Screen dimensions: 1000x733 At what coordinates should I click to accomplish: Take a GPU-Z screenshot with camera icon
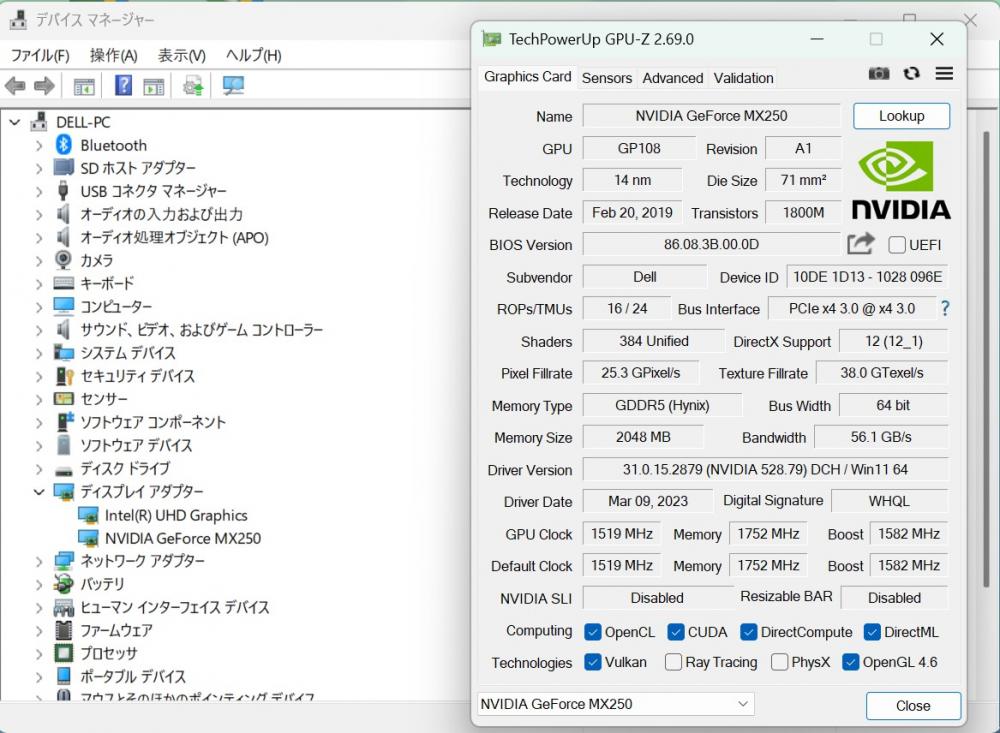(x=879, y=74)
